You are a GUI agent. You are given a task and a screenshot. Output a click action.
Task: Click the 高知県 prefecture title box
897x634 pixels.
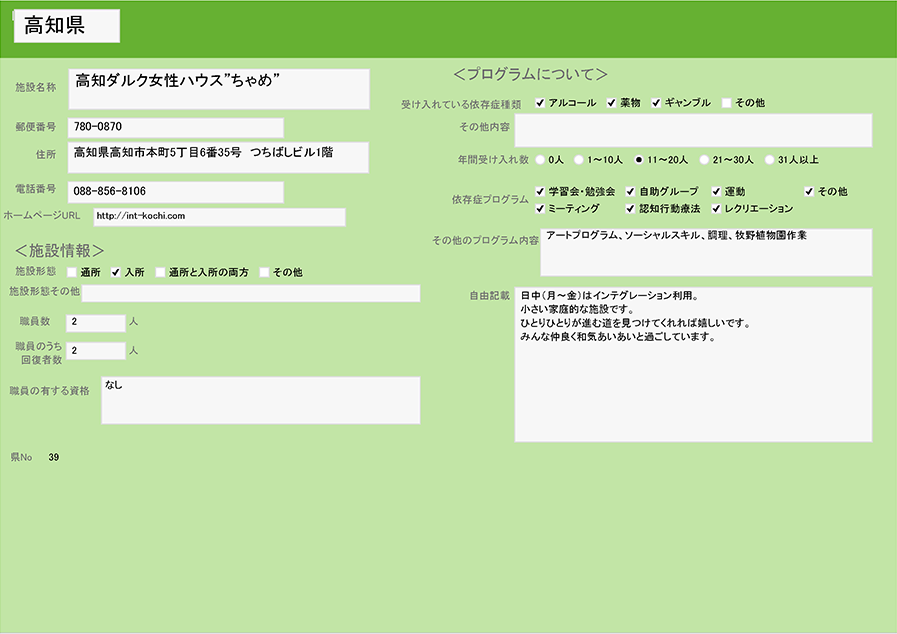point(67,26)
